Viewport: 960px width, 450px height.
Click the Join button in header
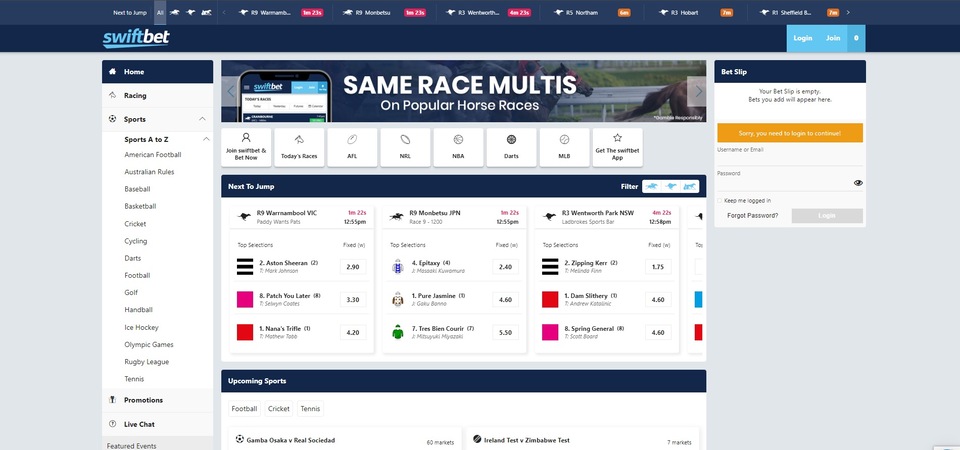(x=833, y=38)
